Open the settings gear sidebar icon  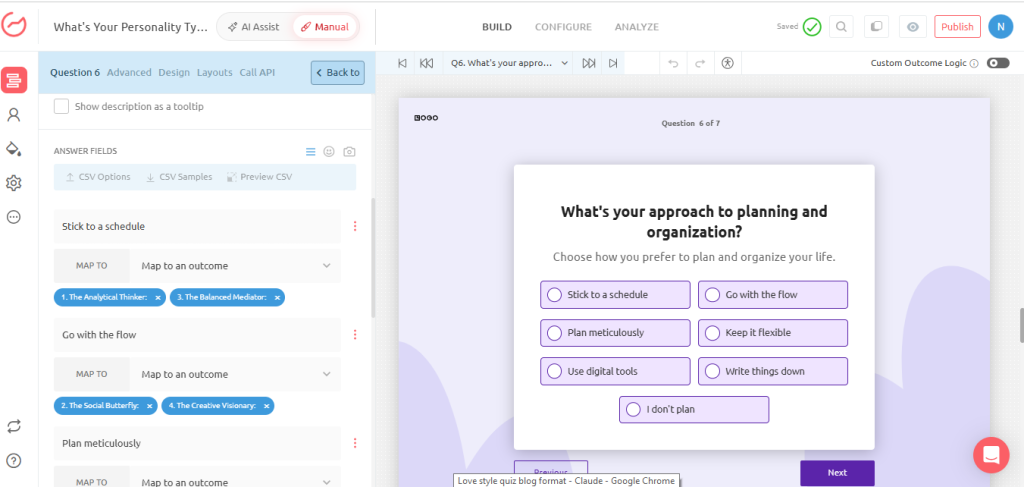(14, 183)
